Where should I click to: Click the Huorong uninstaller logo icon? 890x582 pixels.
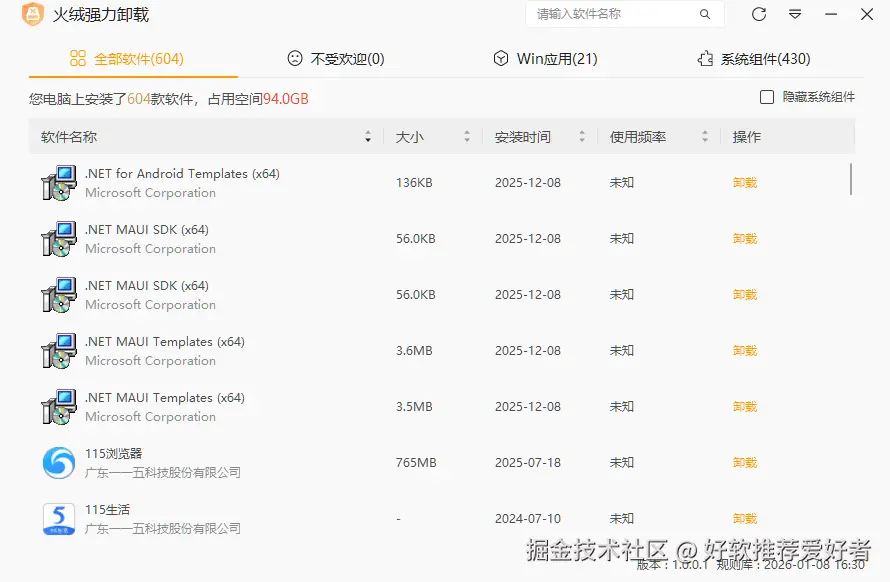pos(33,14)
